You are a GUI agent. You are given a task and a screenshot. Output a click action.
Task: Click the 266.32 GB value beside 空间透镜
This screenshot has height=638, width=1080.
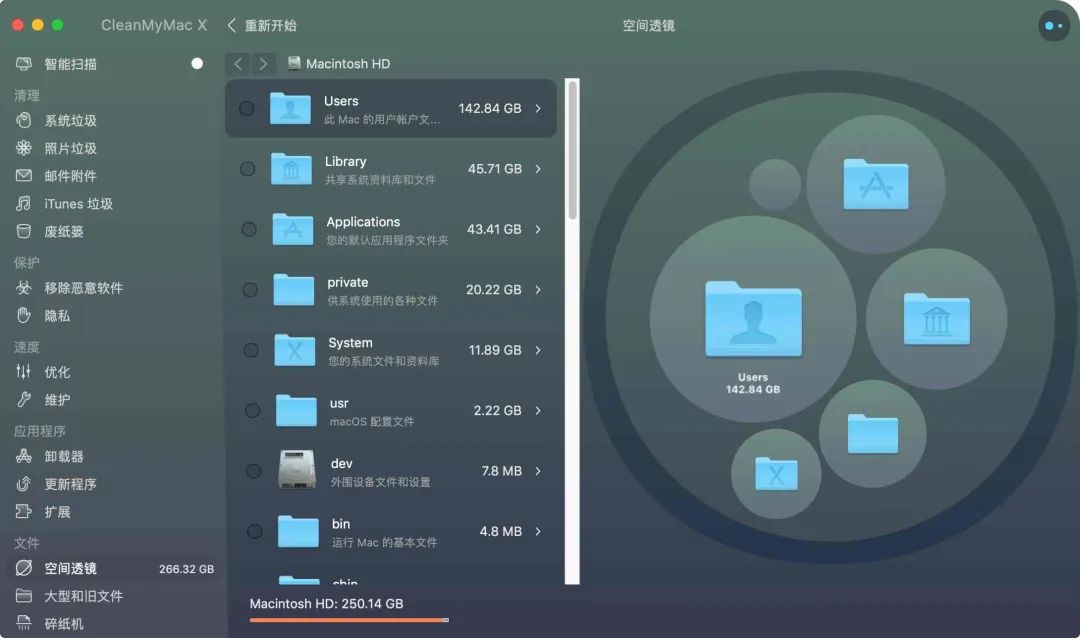[x=186, y=569]
